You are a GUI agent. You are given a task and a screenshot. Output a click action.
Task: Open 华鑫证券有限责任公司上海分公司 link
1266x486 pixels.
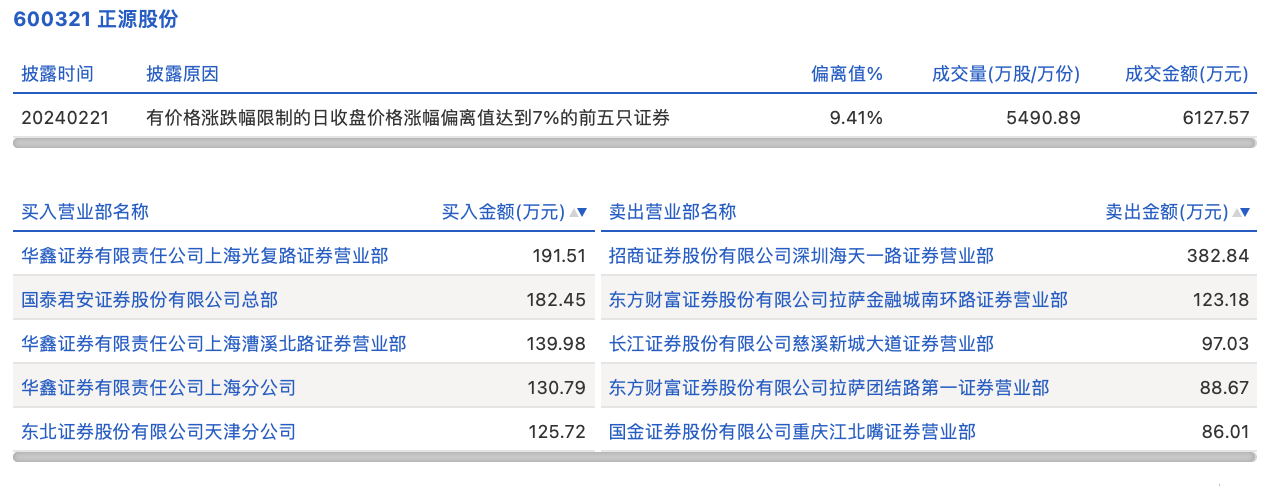click(x=158, y=388)
